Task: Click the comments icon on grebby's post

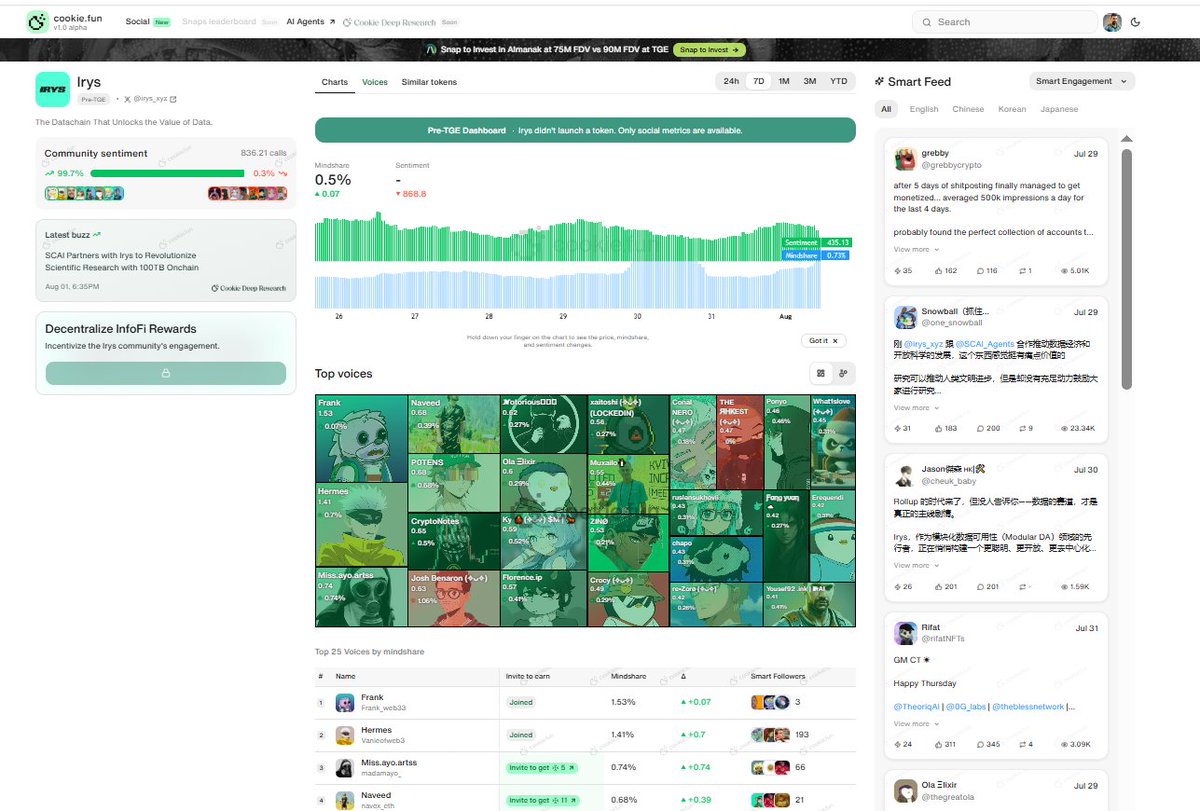Action: click(980, 271)
